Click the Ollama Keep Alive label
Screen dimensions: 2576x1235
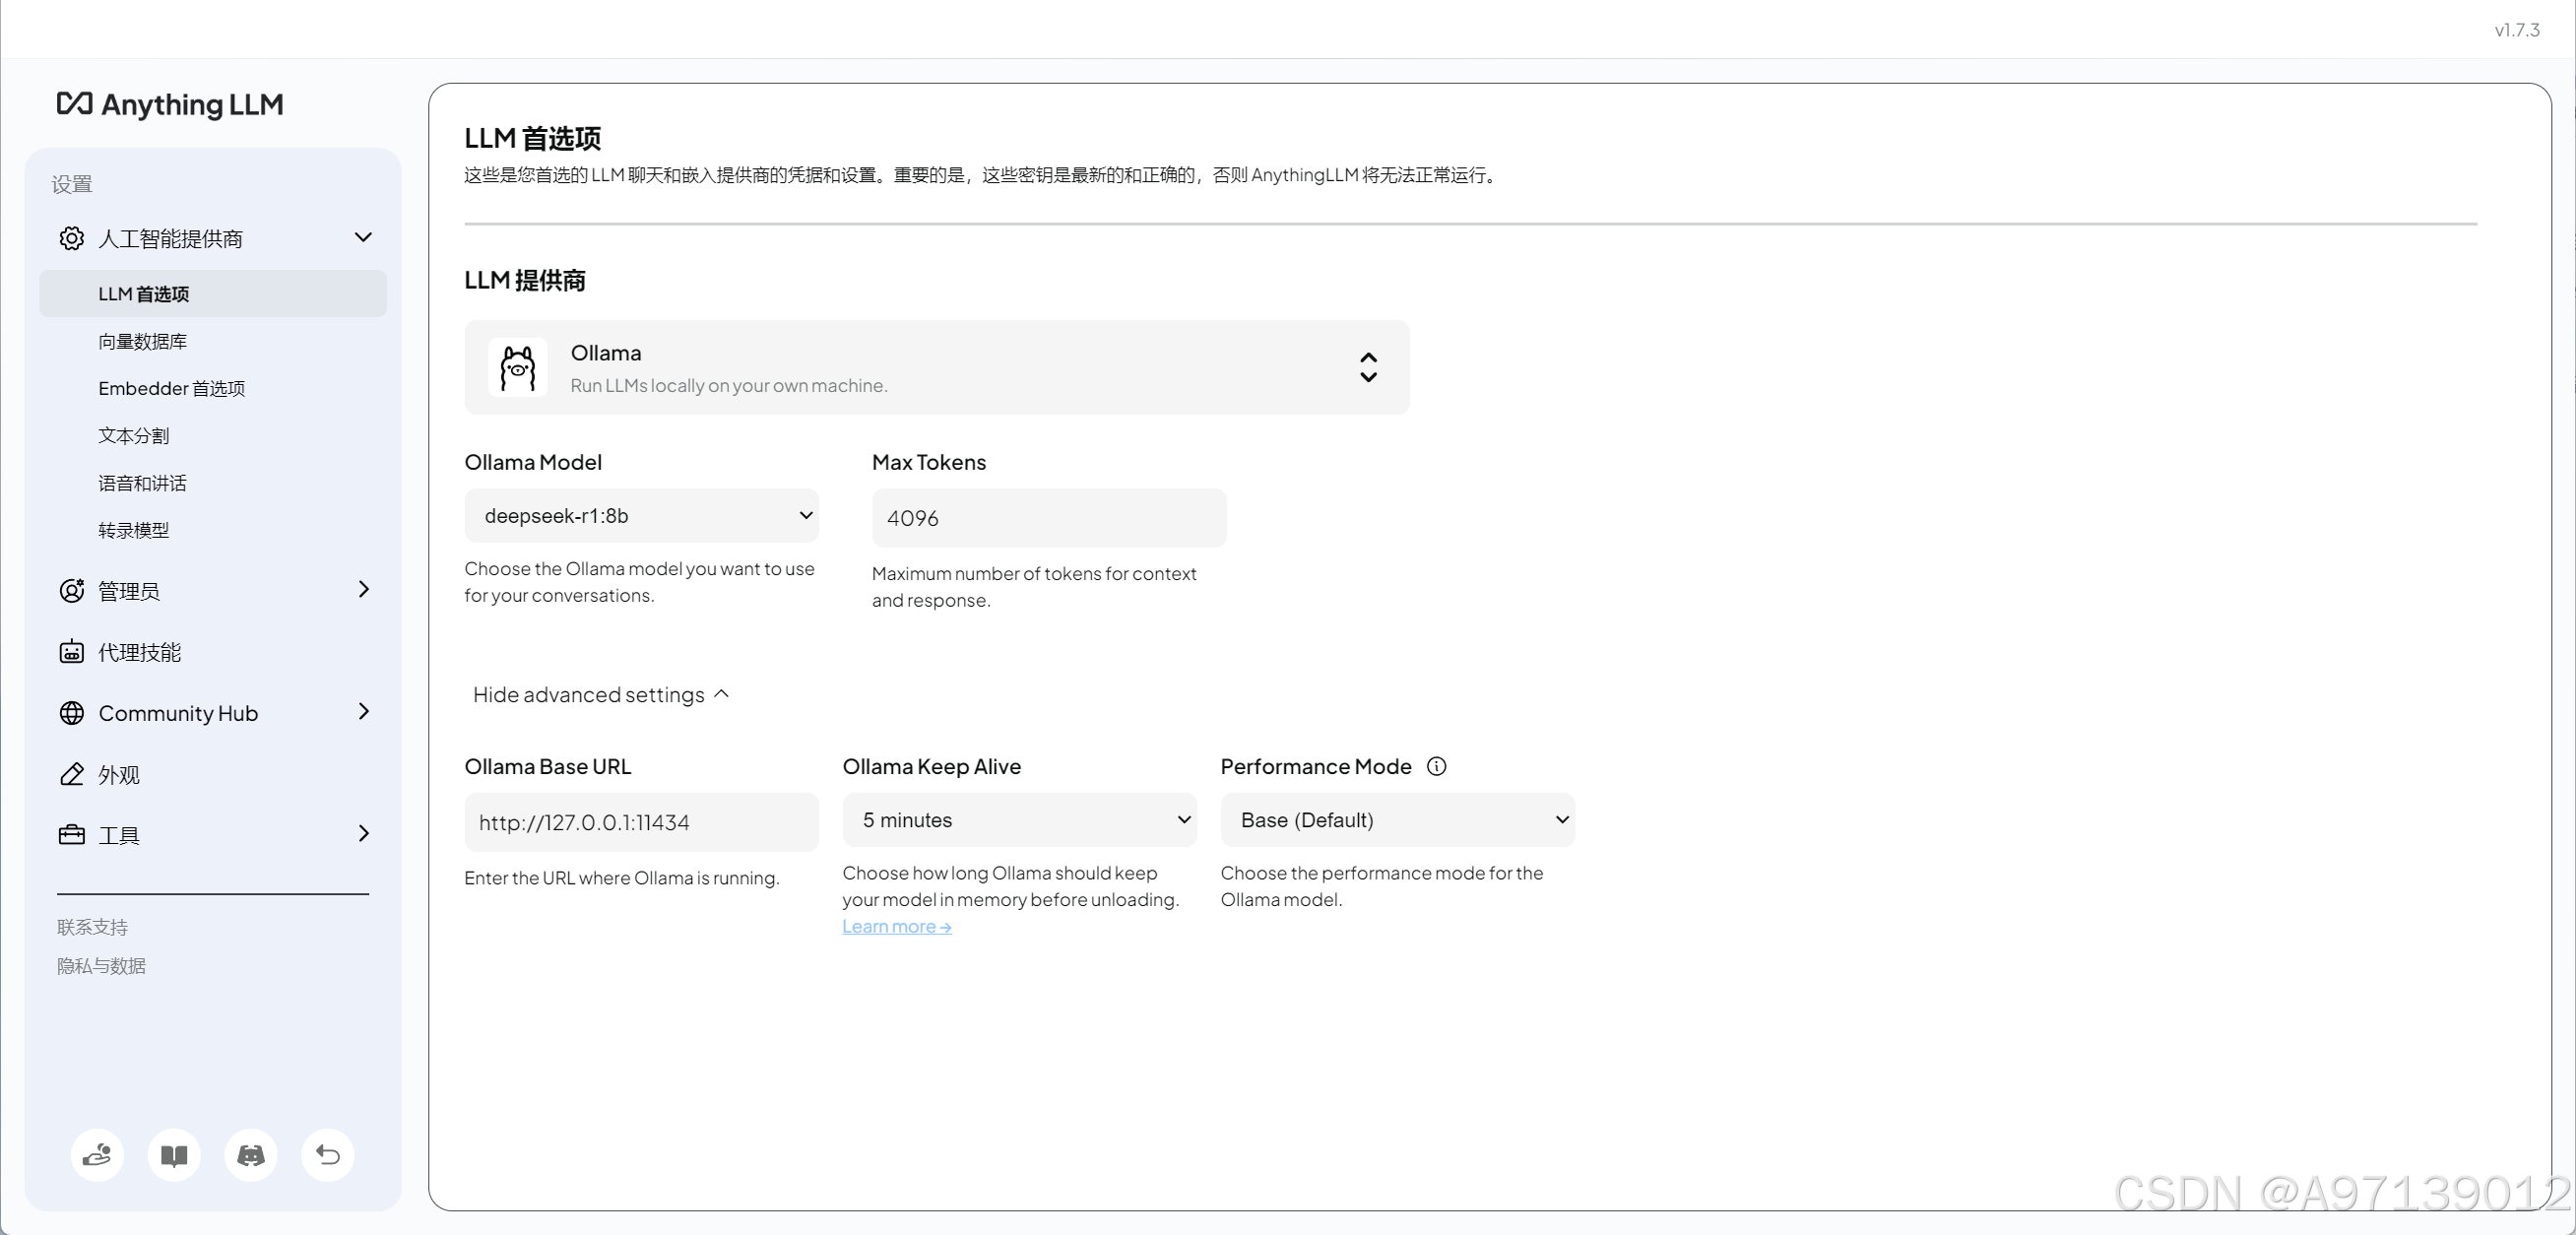click(932, 767)
